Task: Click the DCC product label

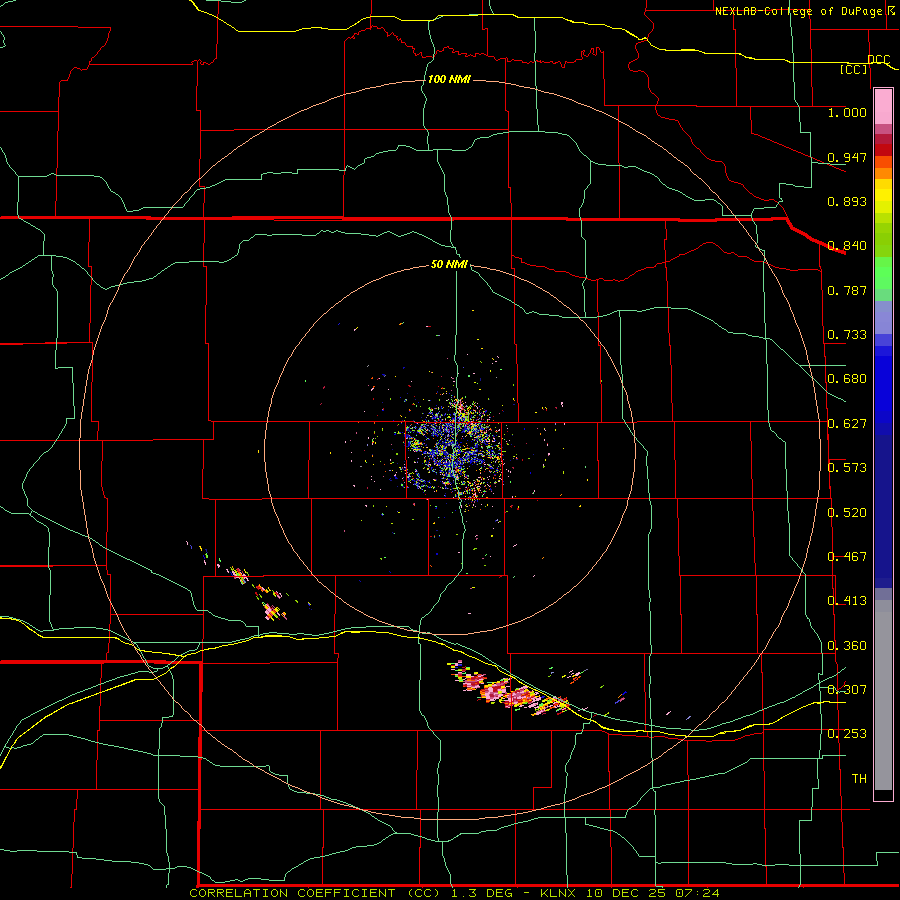Action: pyautogui.click(x=879, y=59)
